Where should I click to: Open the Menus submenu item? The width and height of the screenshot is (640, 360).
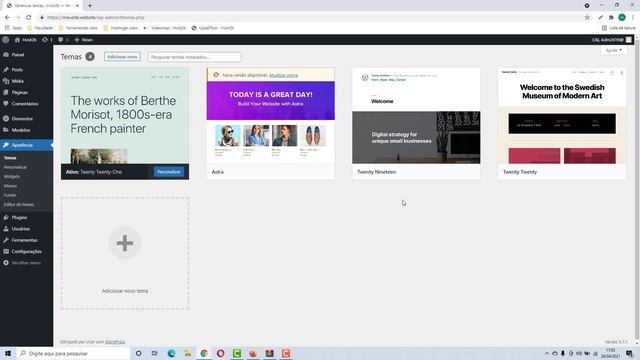coord(10,186)
